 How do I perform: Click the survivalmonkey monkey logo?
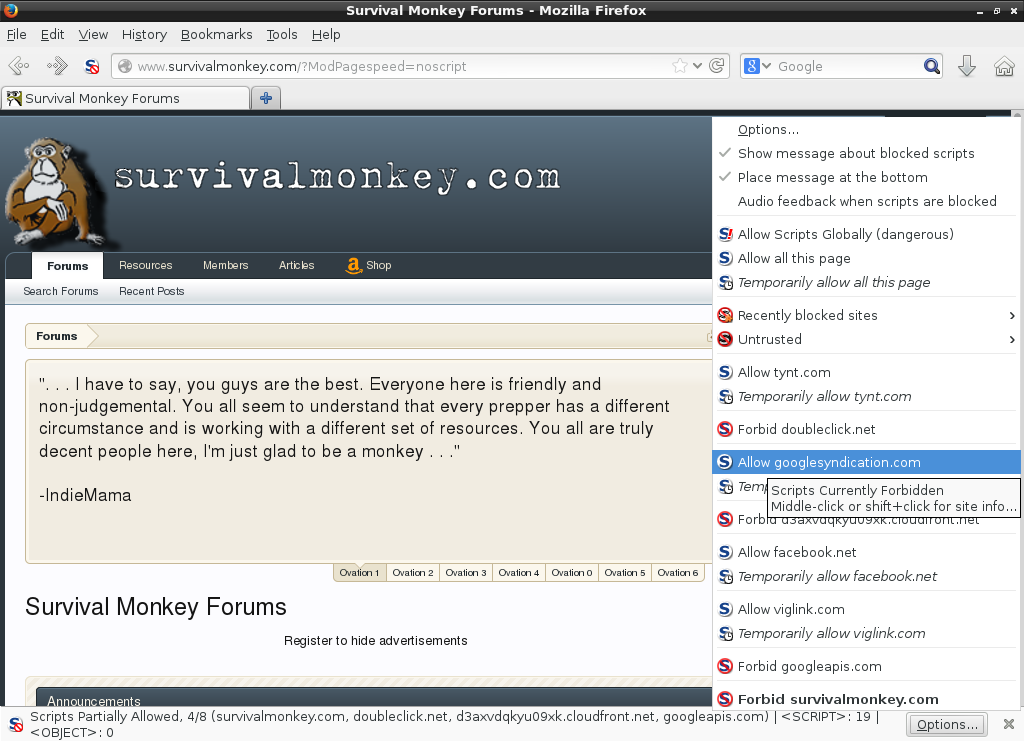[57, 191]
